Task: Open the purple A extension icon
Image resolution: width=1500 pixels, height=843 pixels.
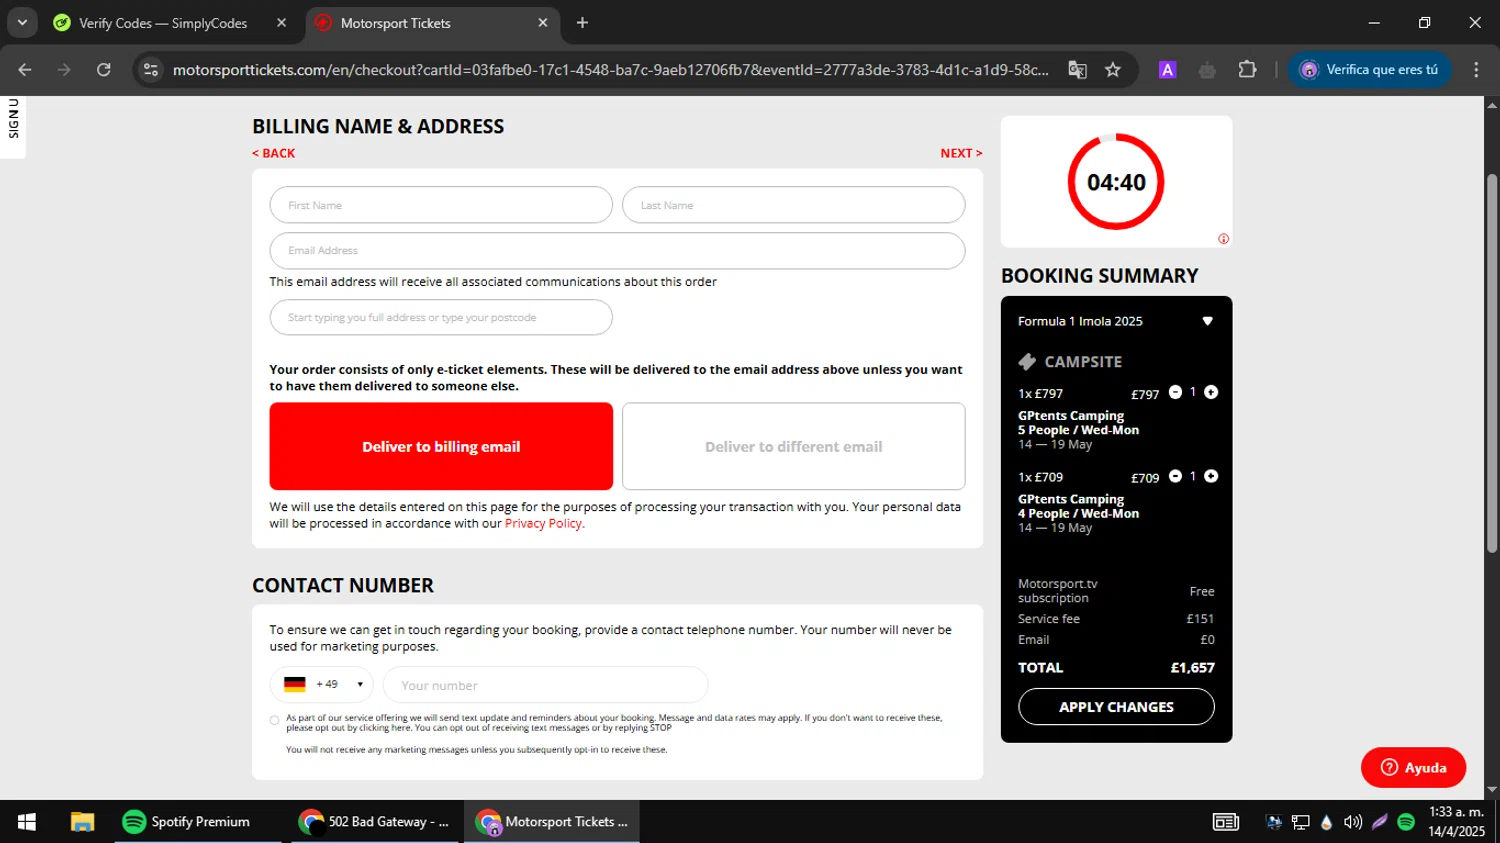Action: coord(1167,70)
